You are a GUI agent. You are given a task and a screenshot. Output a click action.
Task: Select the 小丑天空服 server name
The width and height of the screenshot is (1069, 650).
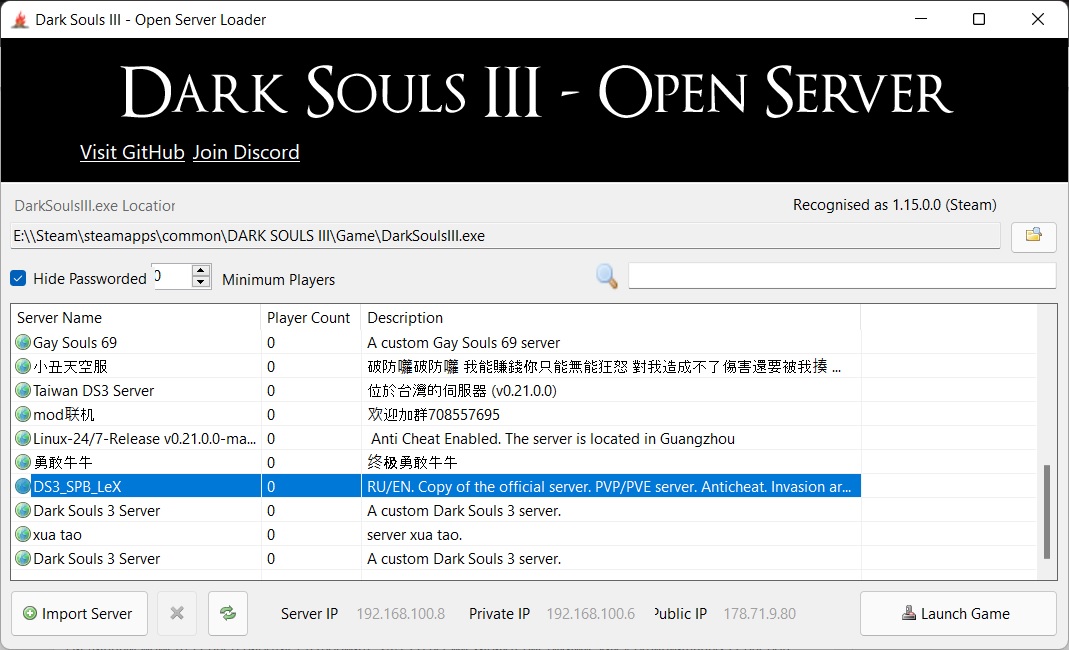70,366
